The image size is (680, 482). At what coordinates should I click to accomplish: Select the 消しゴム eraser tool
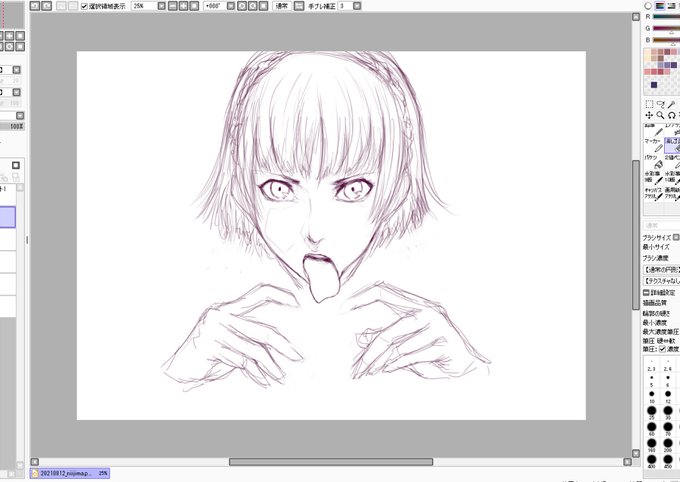(x=672, y=146)
